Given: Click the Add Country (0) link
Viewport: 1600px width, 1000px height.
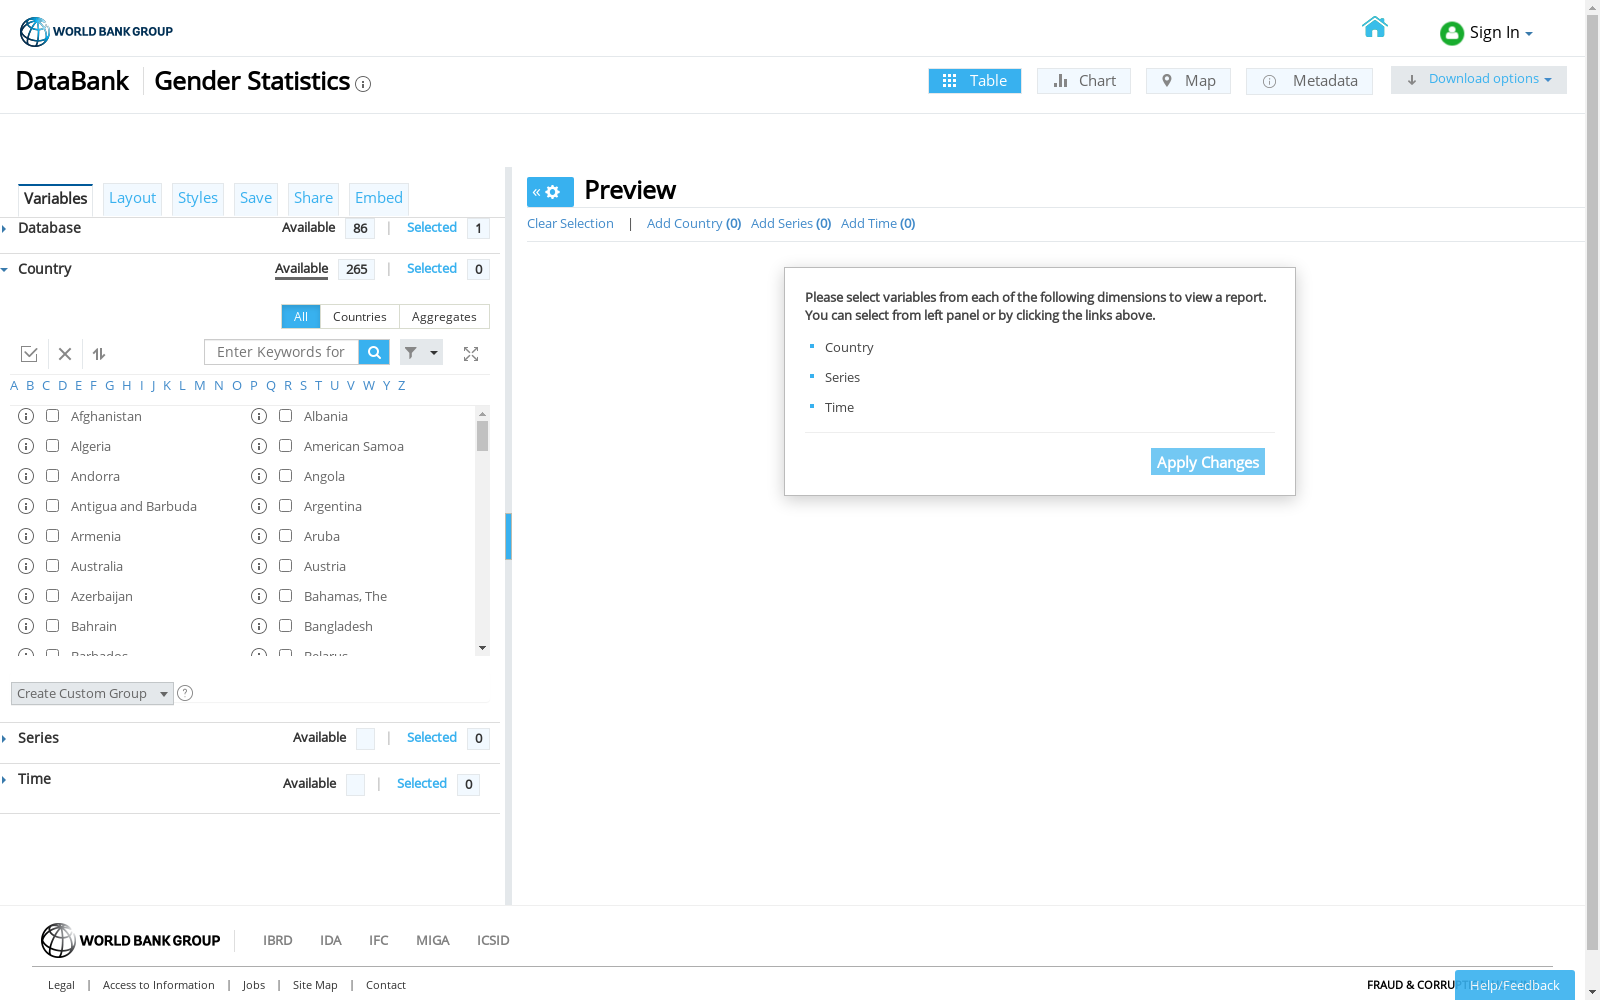Looking at the screenshot, I should click(694, 224).
